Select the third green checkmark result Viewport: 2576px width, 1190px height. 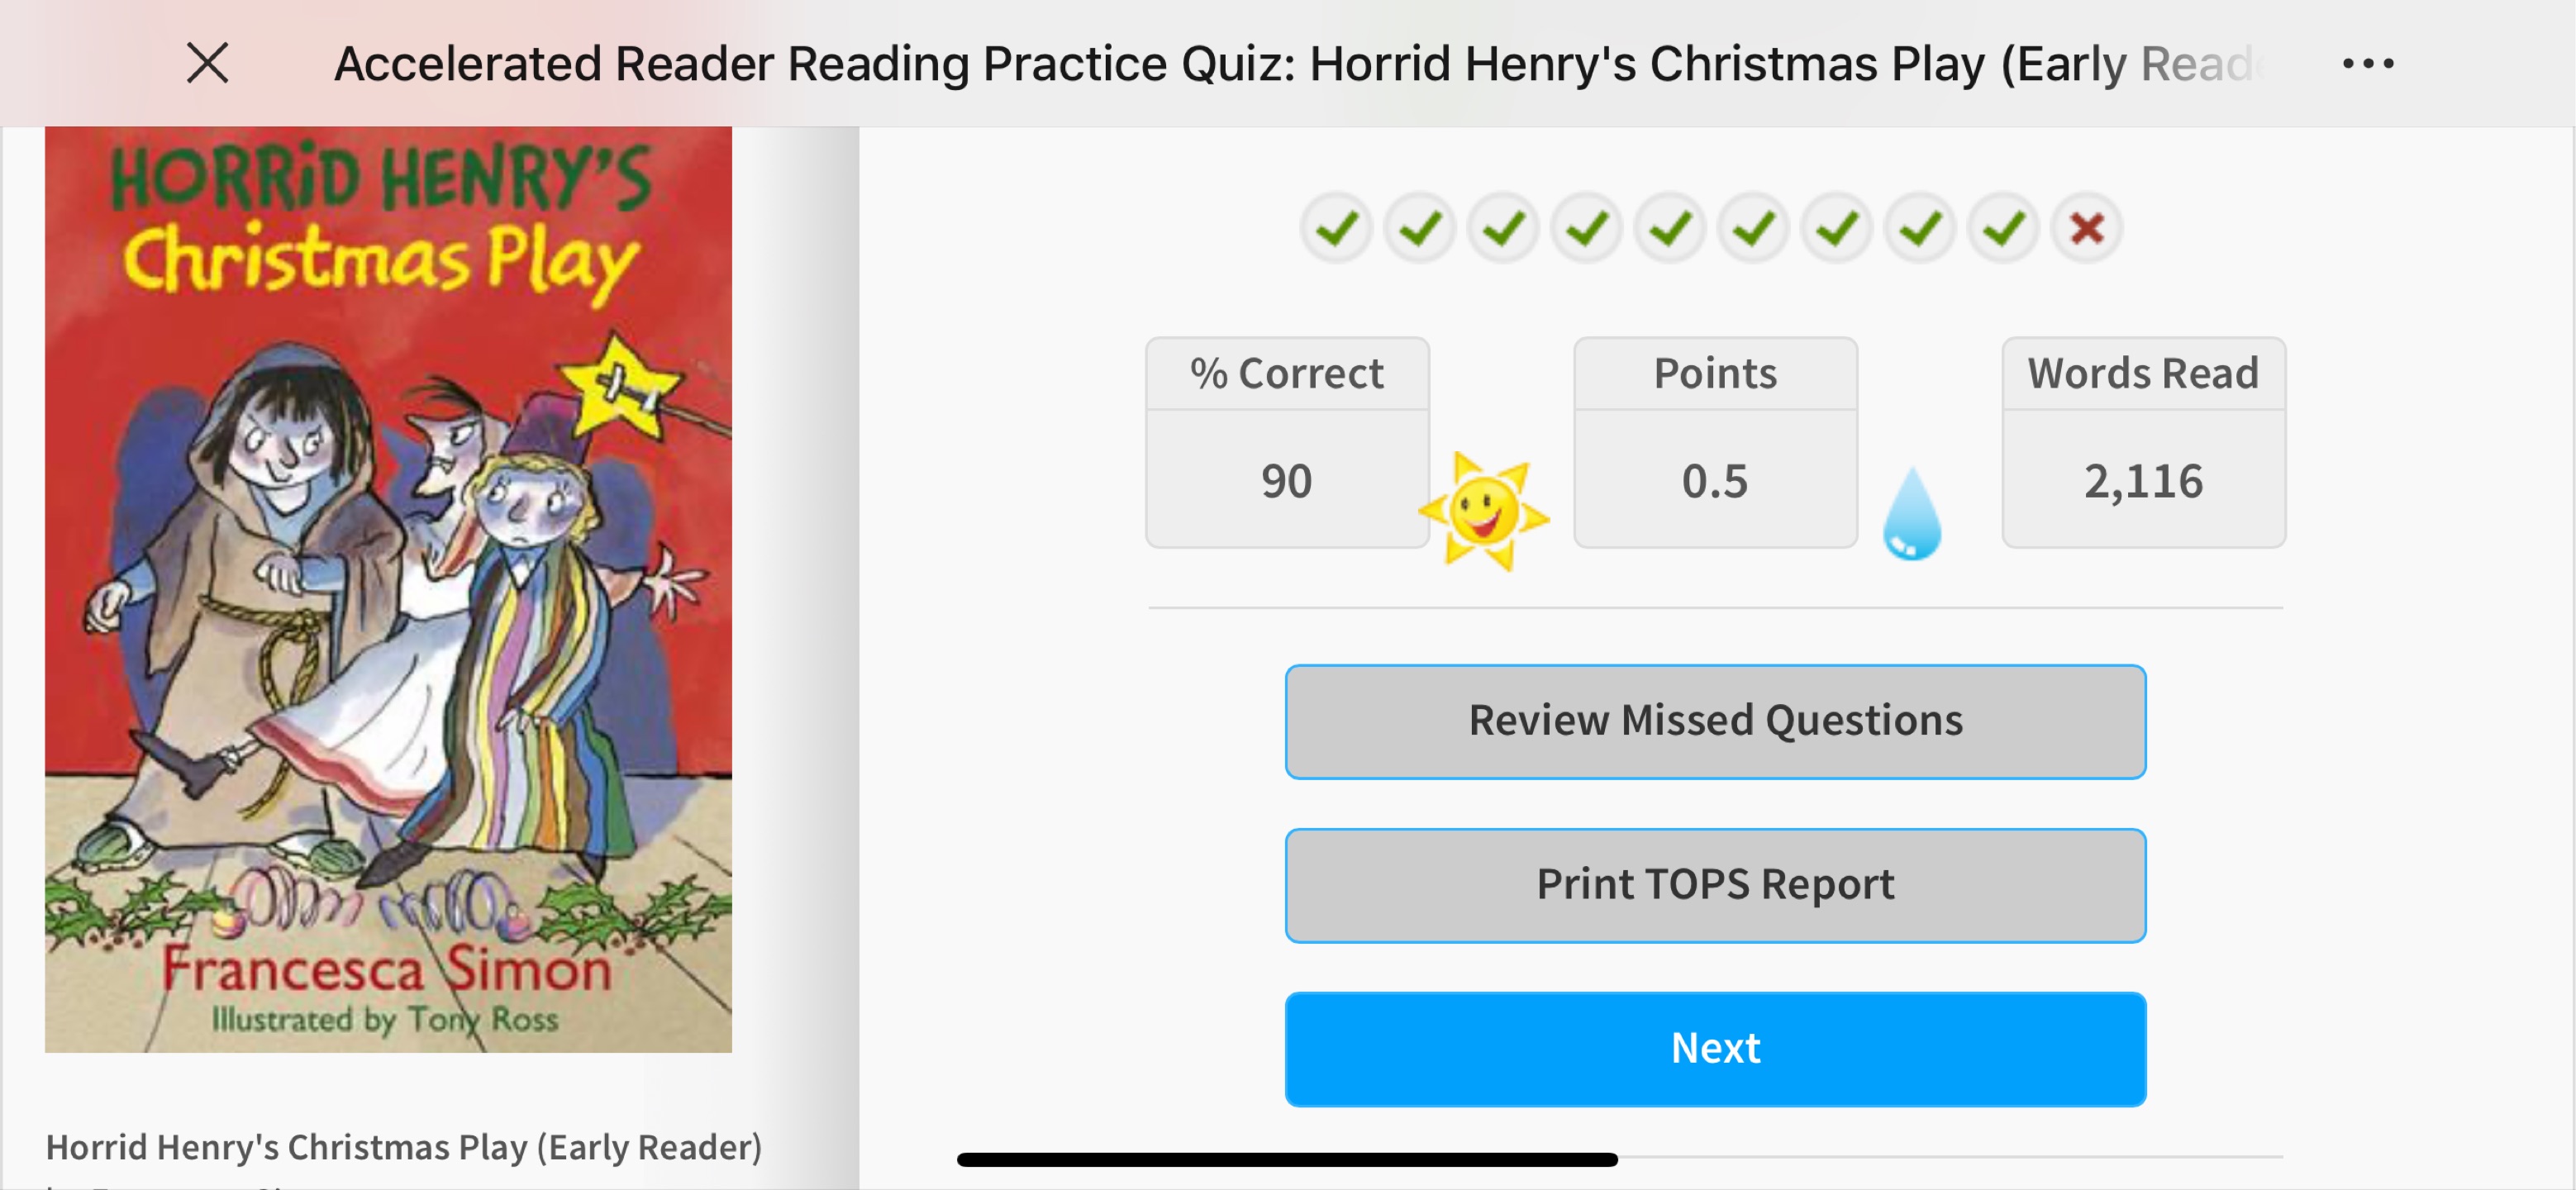(x=1503, y=229)
